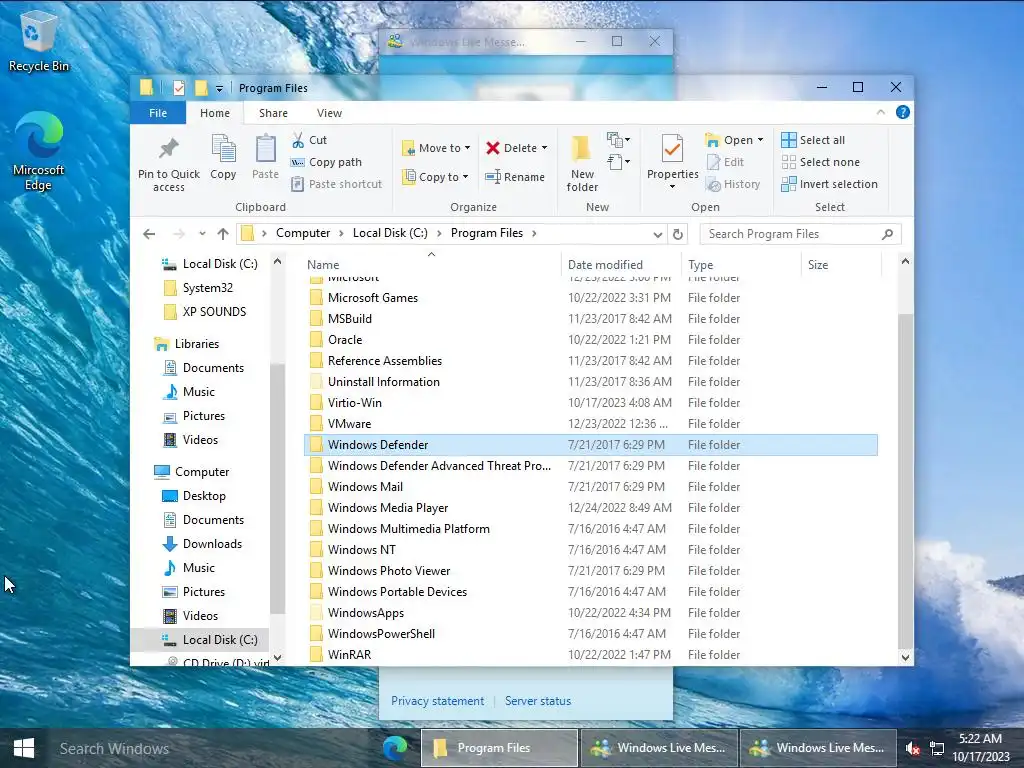This screenshot has width=1024, height=768.
Task: Open the Delete dropdown arrow
Action: click(x=544, y=148)
